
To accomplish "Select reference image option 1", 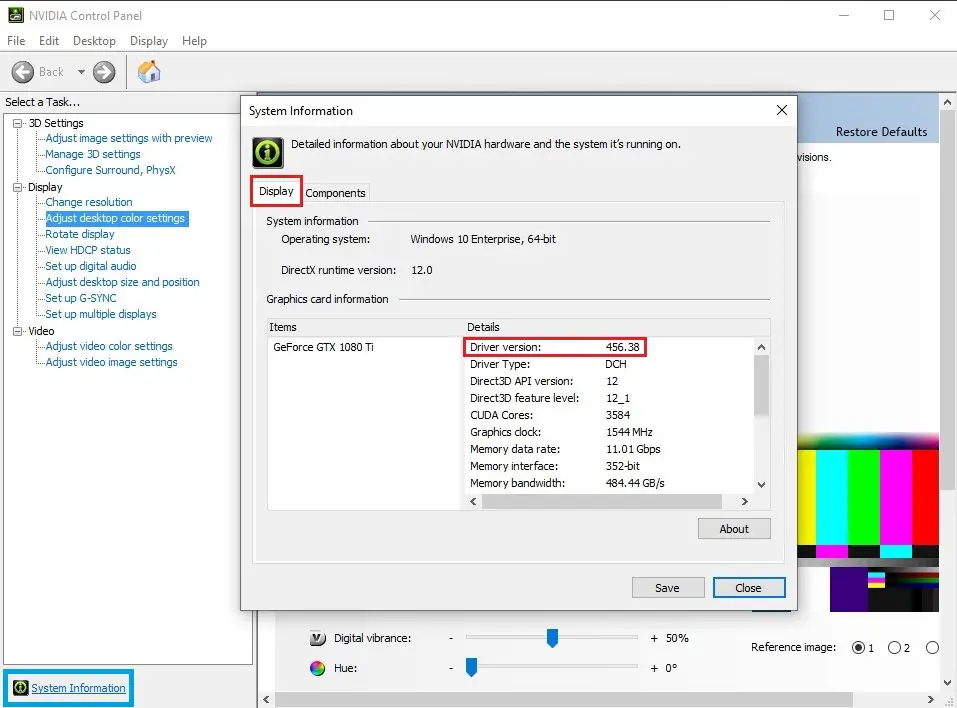I will [x=858, y=648].
